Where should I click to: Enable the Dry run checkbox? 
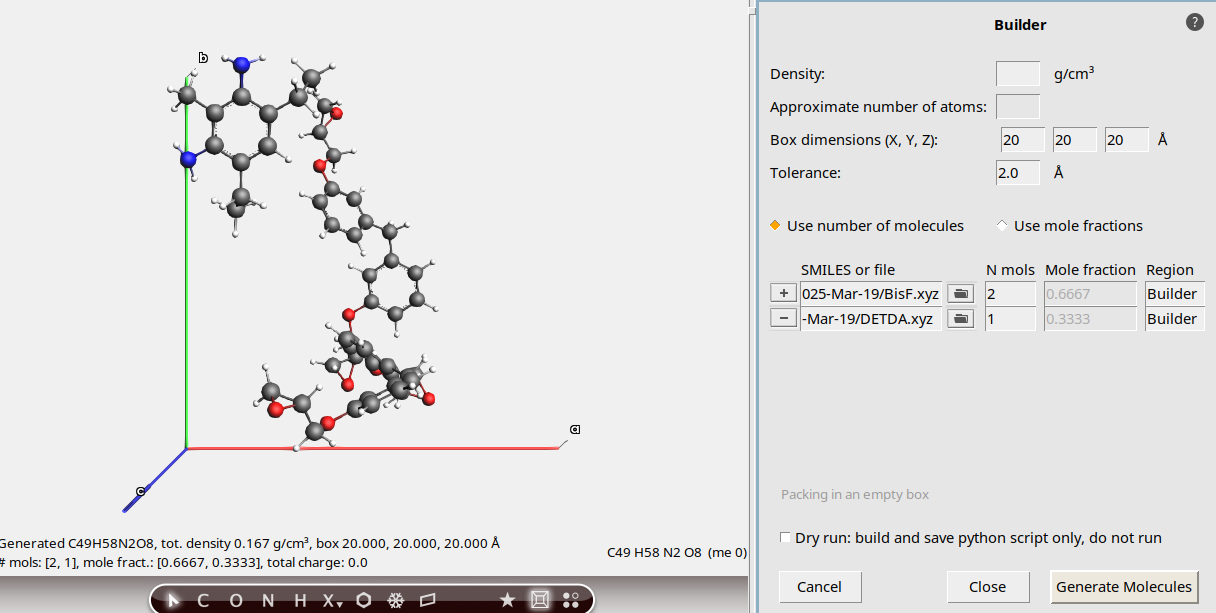coord(785,537)
